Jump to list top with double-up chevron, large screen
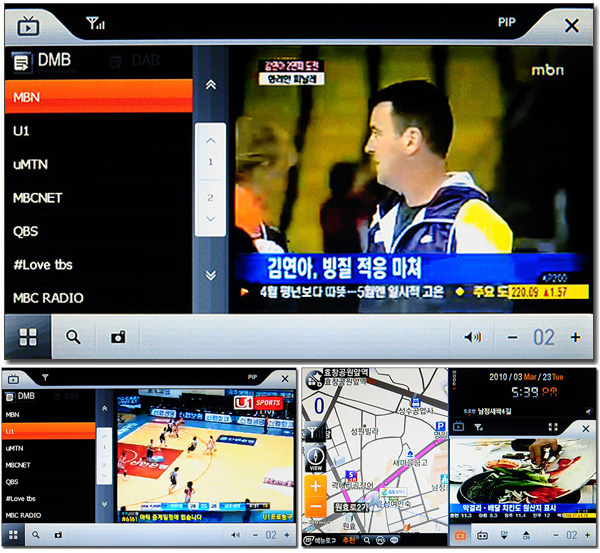The width and height of the screenshot is (600, 553). pyautogui.click(x=210, y=85)
